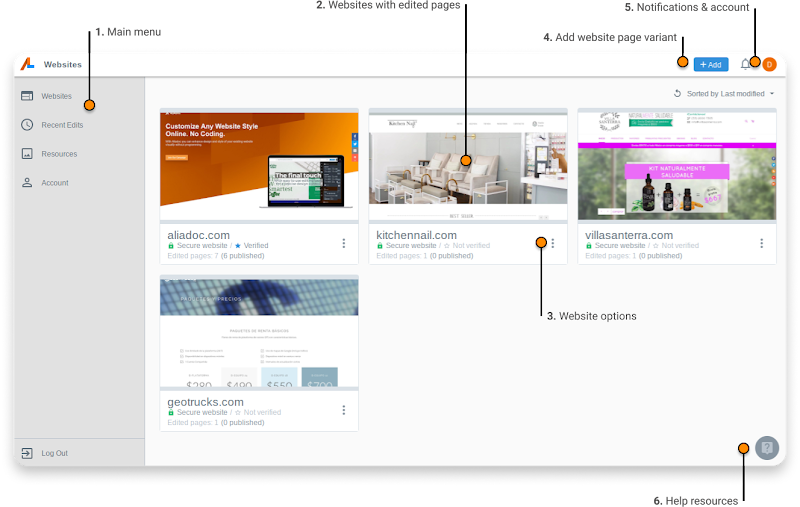The height and width of the screenshot is (507, 800).
Task: Click the blue verified star on aliadoc.com
Action: tap(238, 246)
